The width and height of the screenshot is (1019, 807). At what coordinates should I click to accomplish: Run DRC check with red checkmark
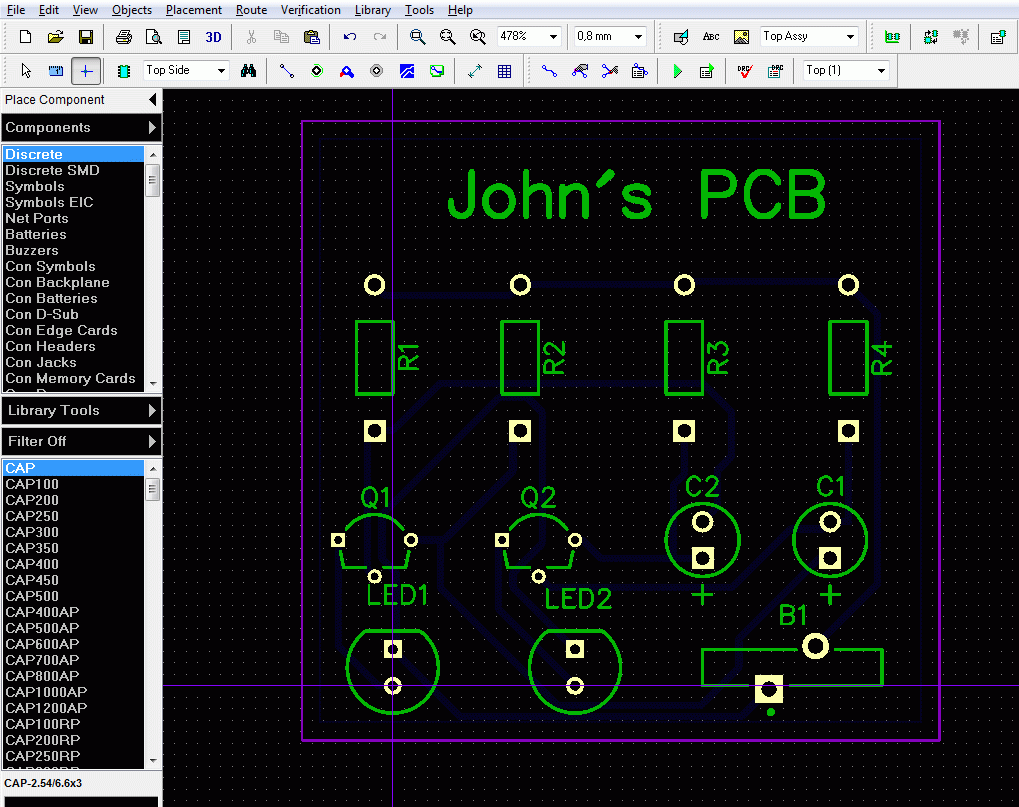coord(745,70)
